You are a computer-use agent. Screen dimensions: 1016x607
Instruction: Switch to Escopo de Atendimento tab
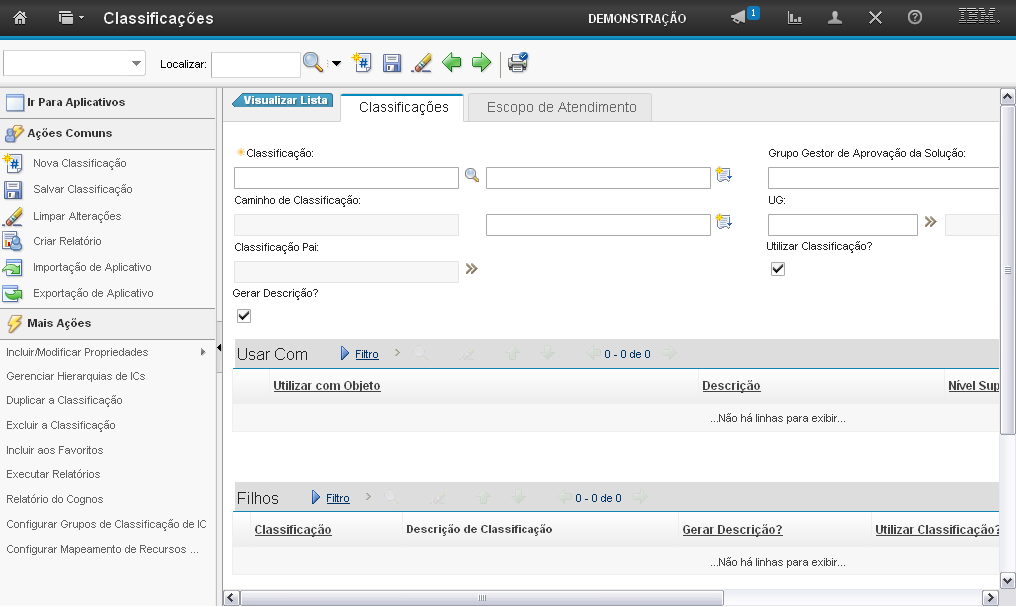(x=561, y=107)
